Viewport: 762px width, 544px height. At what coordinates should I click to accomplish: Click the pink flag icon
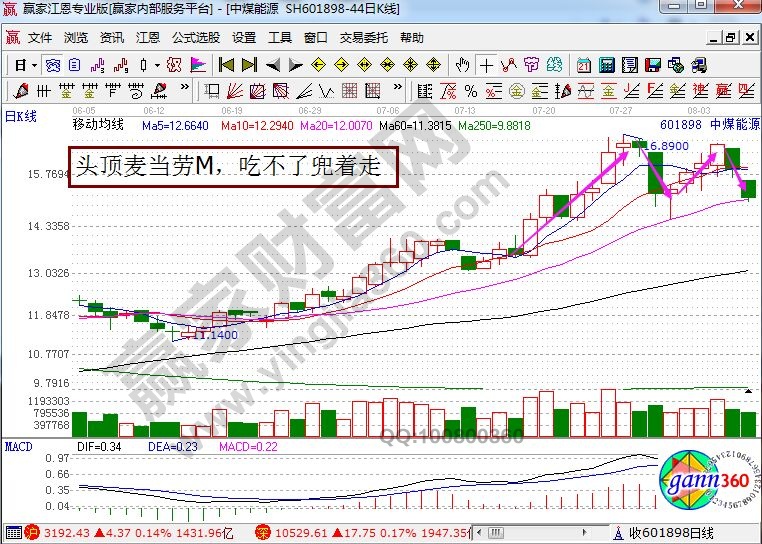tap(198, 65)
